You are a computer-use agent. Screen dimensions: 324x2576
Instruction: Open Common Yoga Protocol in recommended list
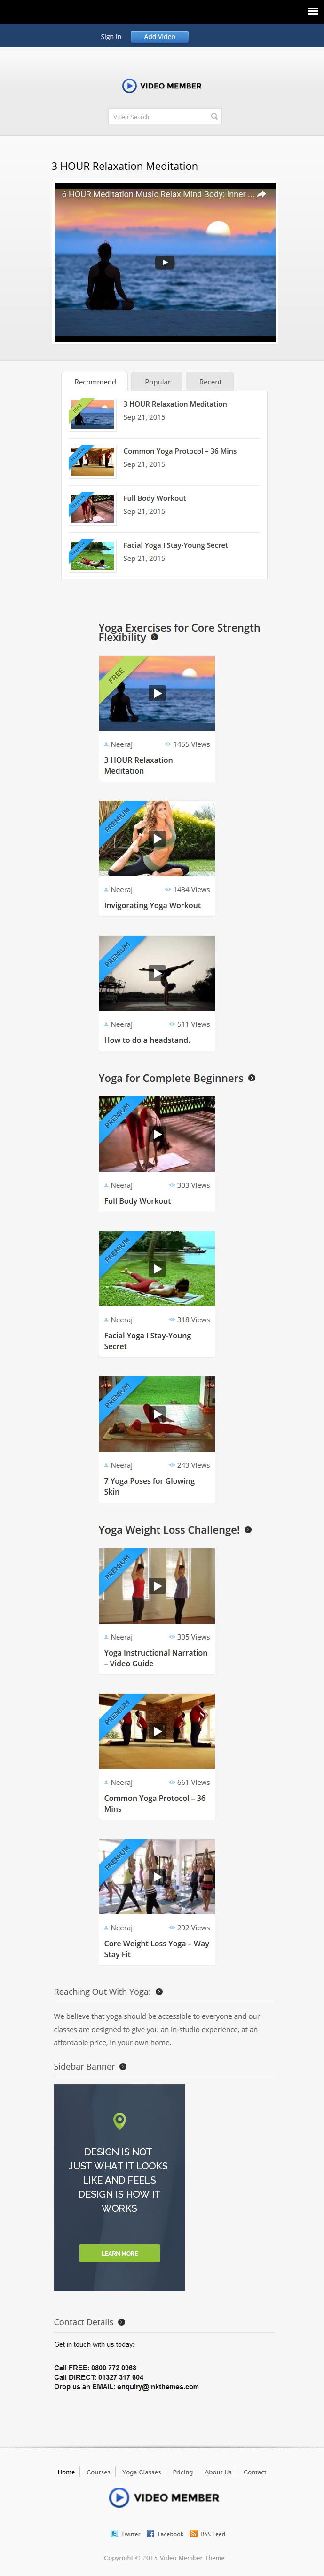click(180, 451)
